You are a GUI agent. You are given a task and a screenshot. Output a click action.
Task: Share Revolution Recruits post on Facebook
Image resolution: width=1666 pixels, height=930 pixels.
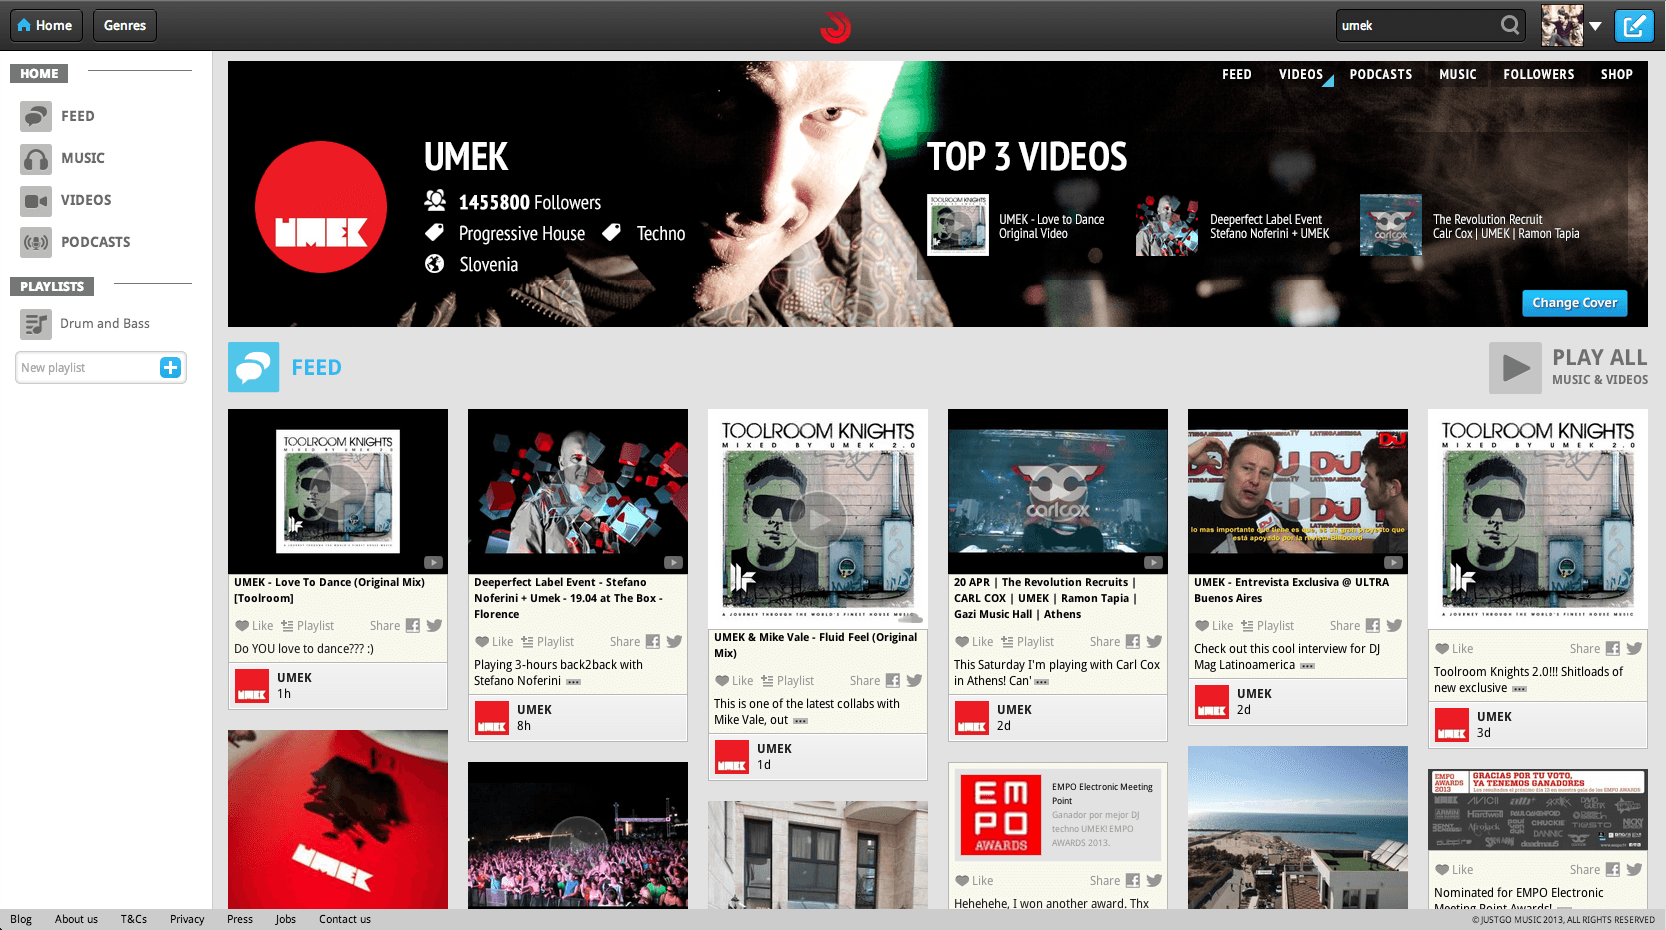click(x=1132, y=642)
